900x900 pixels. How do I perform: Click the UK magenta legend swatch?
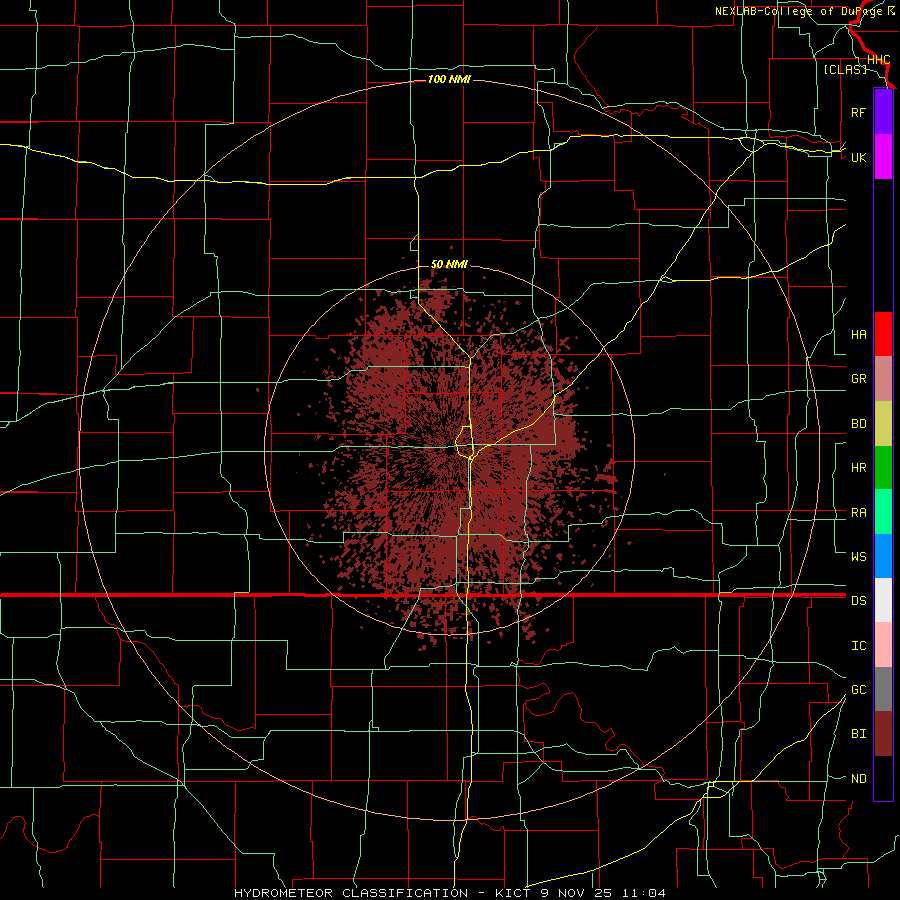883,157
